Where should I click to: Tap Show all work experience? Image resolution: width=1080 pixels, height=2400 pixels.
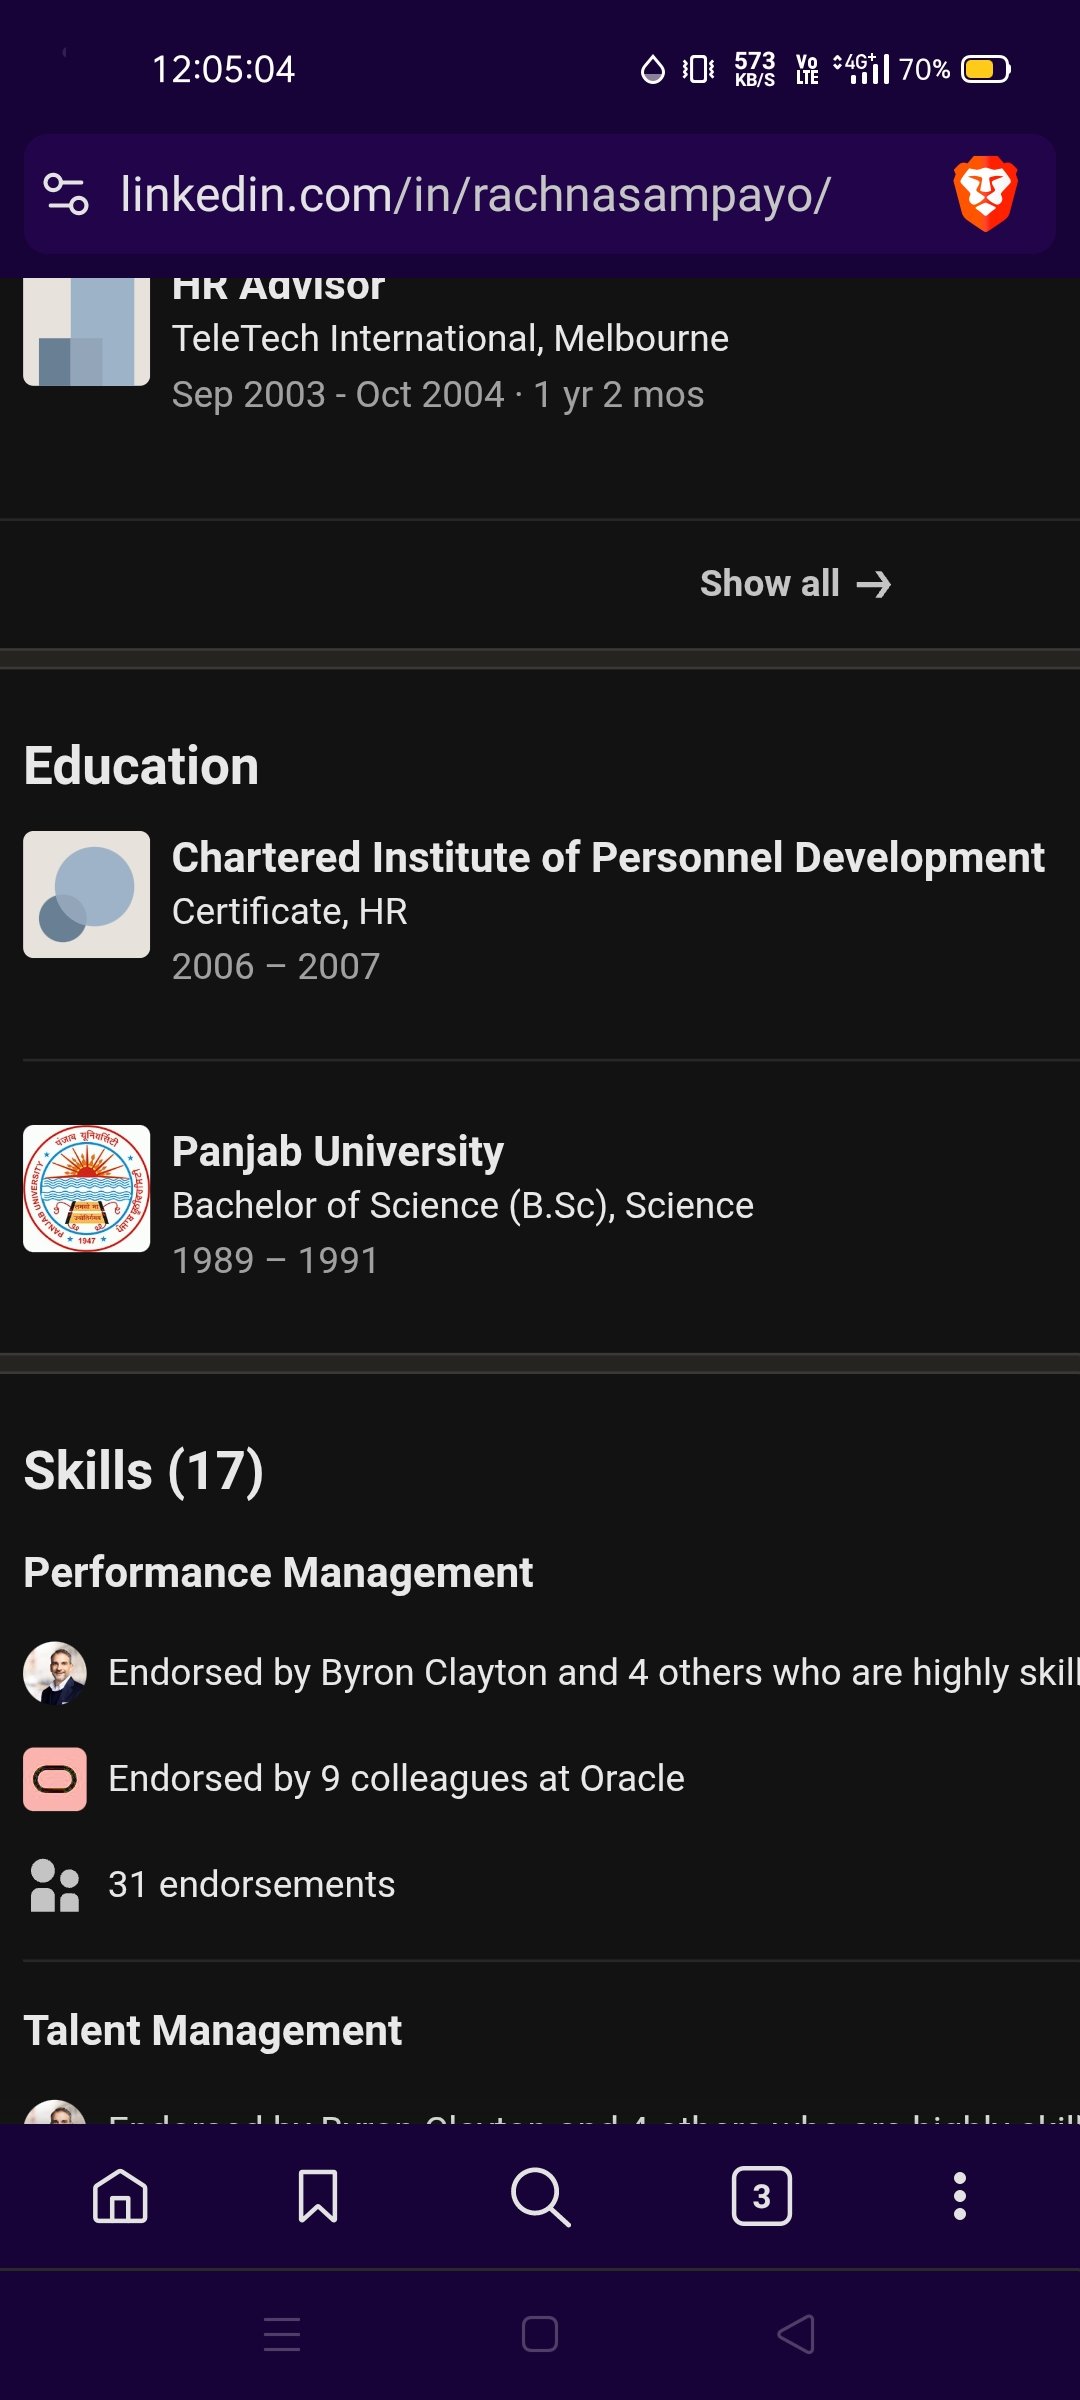pos(769,583)
